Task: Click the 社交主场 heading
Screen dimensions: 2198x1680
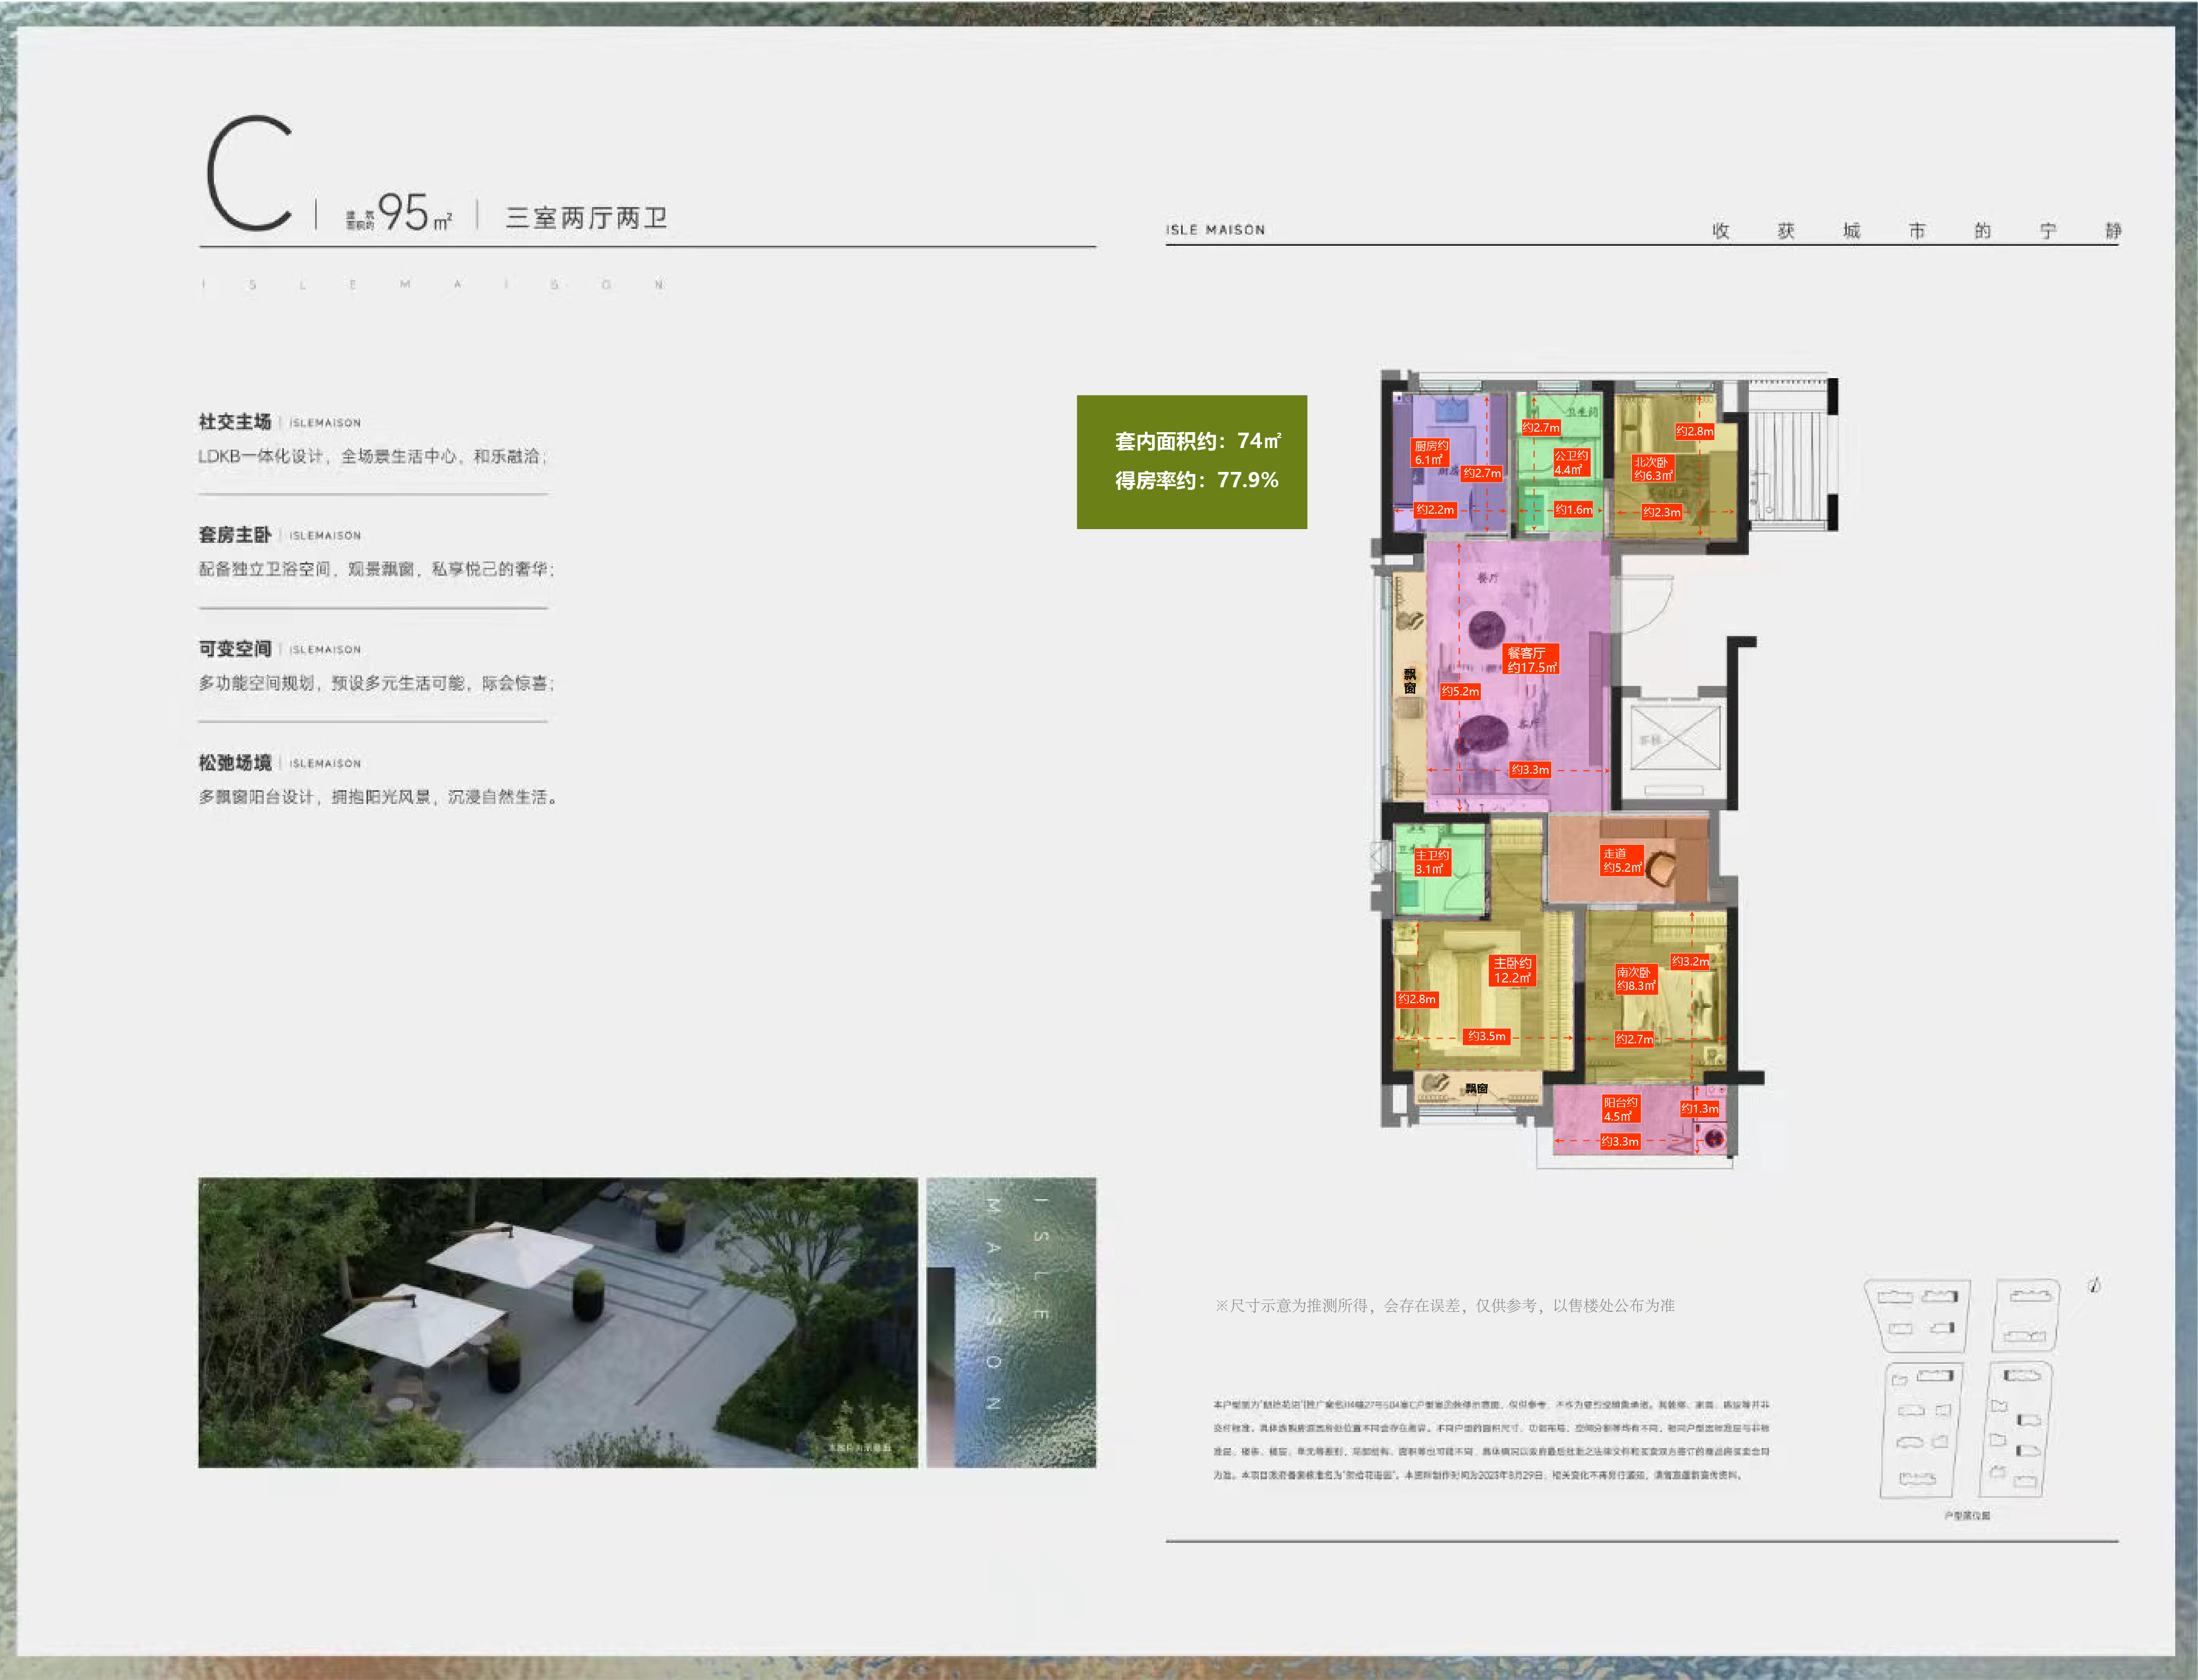Action: 235,422
